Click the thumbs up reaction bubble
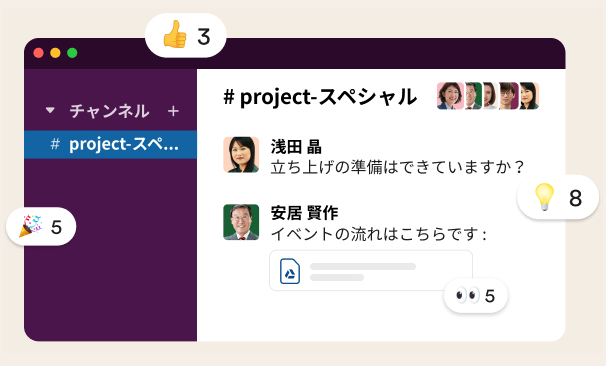The height and width of the screenshot is (366, 606). [x=186, y=36]
